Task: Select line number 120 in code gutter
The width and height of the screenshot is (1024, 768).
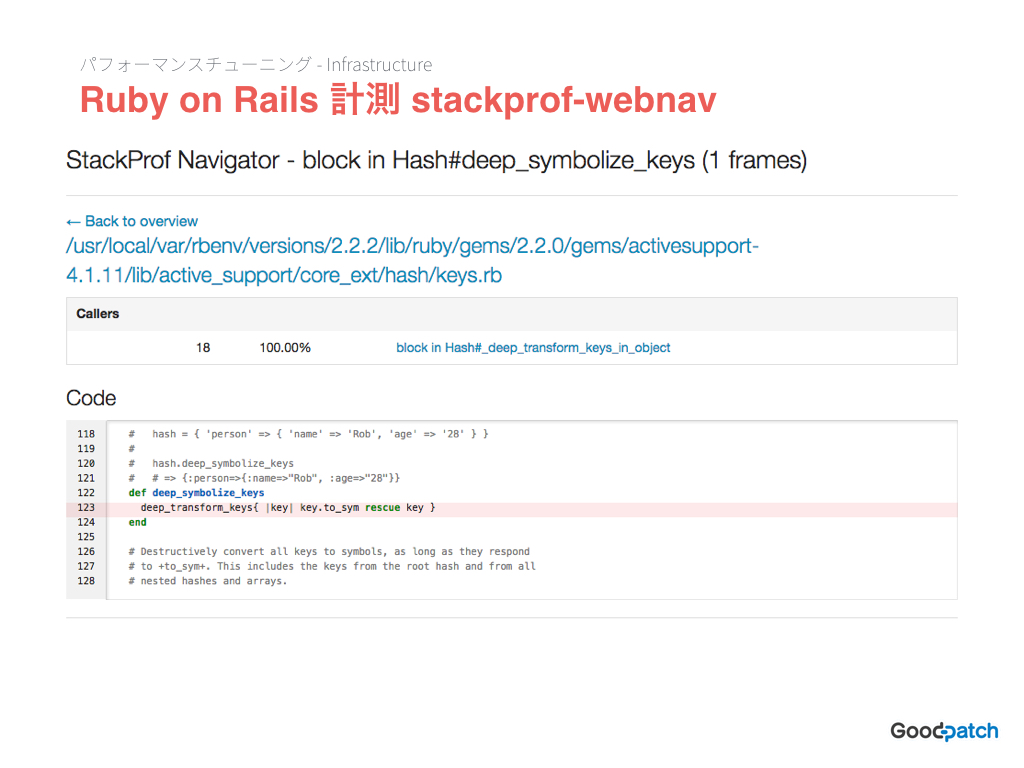Action: (86, 464)
